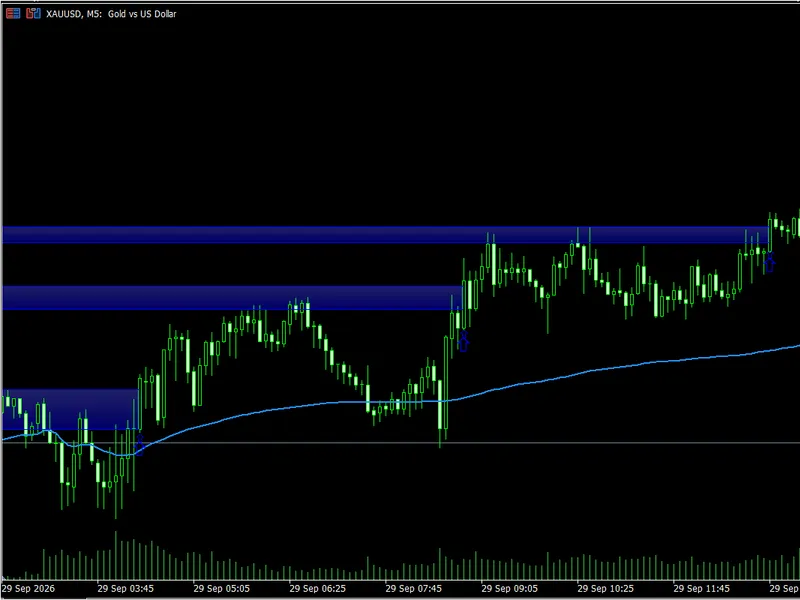
Task: Click the 29 Sep 03:45 time label
Action: pyautogui.click(x=126, y=588)
